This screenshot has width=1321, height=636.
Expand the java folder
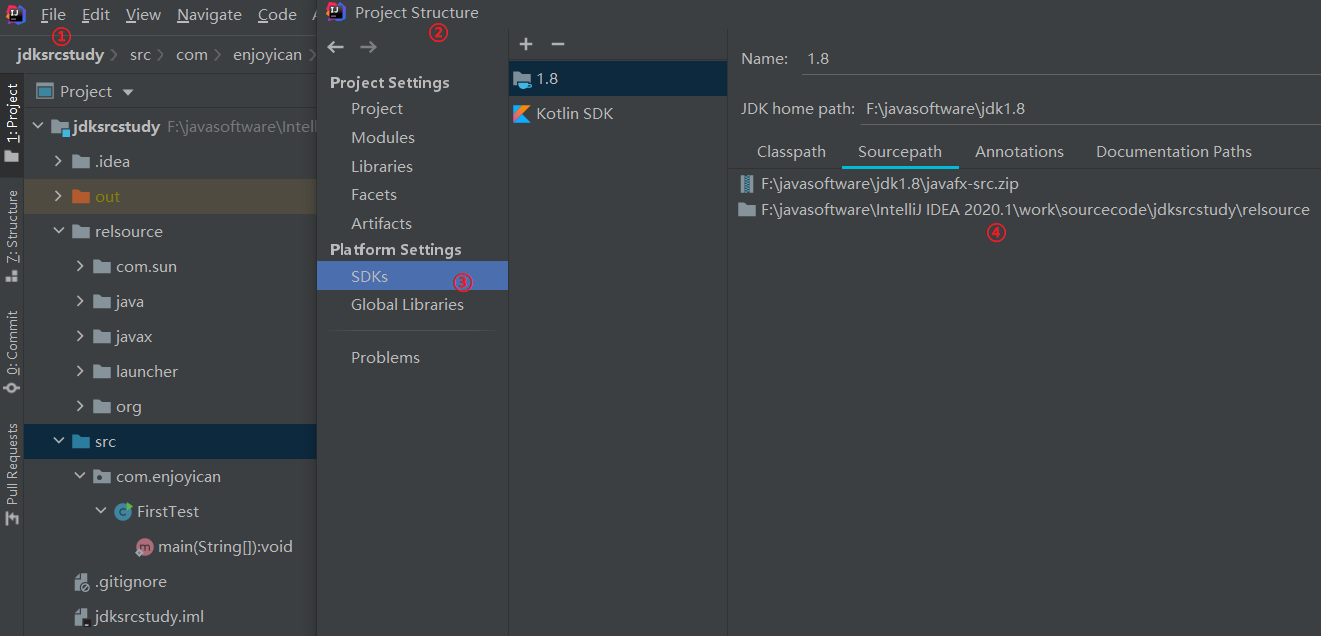click(80, 302)
